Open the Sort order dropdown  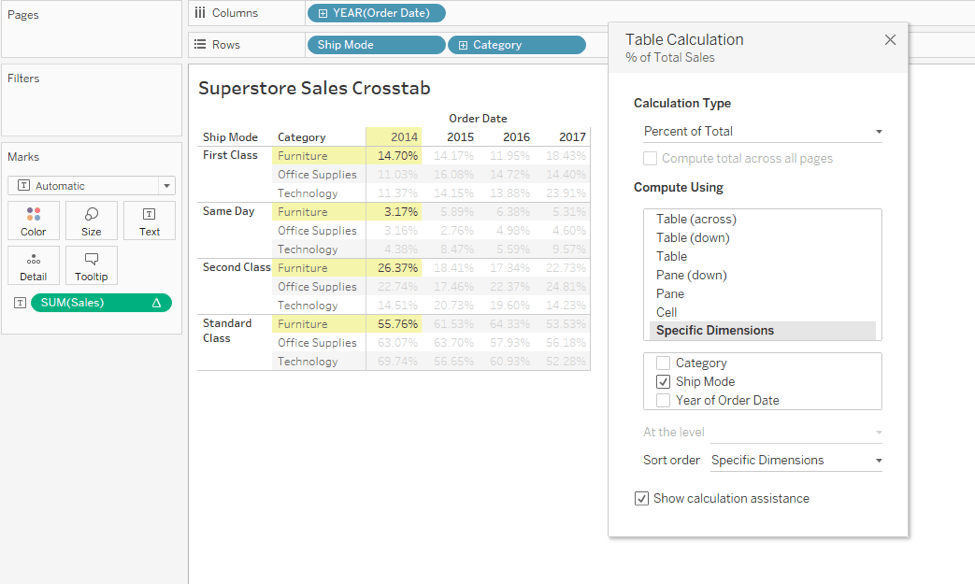coord(795,460)
